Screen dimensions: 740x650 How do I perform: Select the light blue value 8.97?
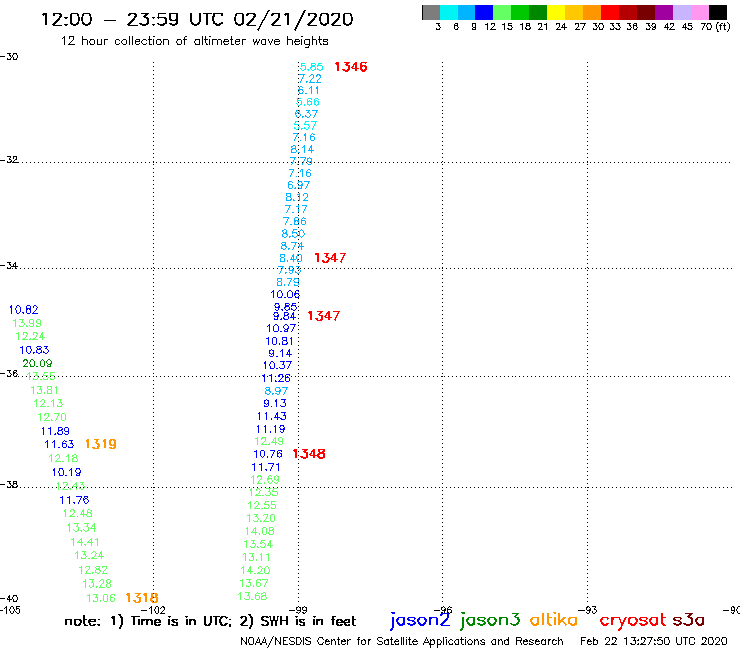point(276,391)
